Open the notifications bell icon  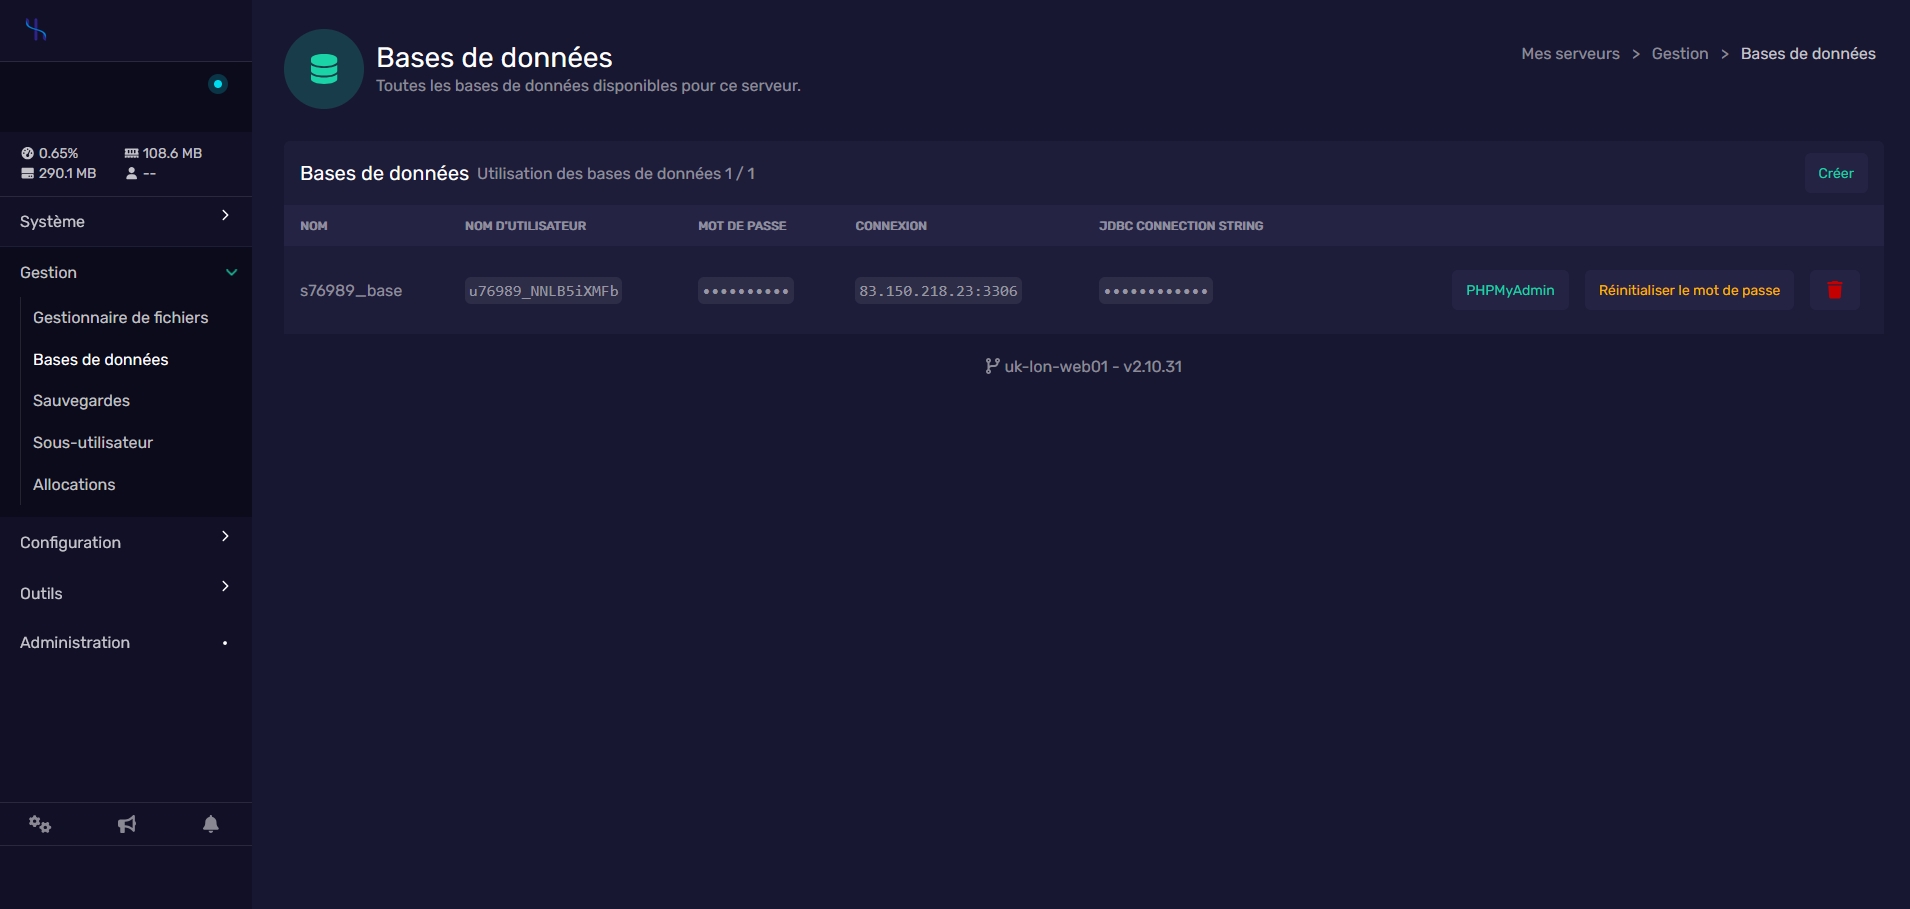(211, 824)
